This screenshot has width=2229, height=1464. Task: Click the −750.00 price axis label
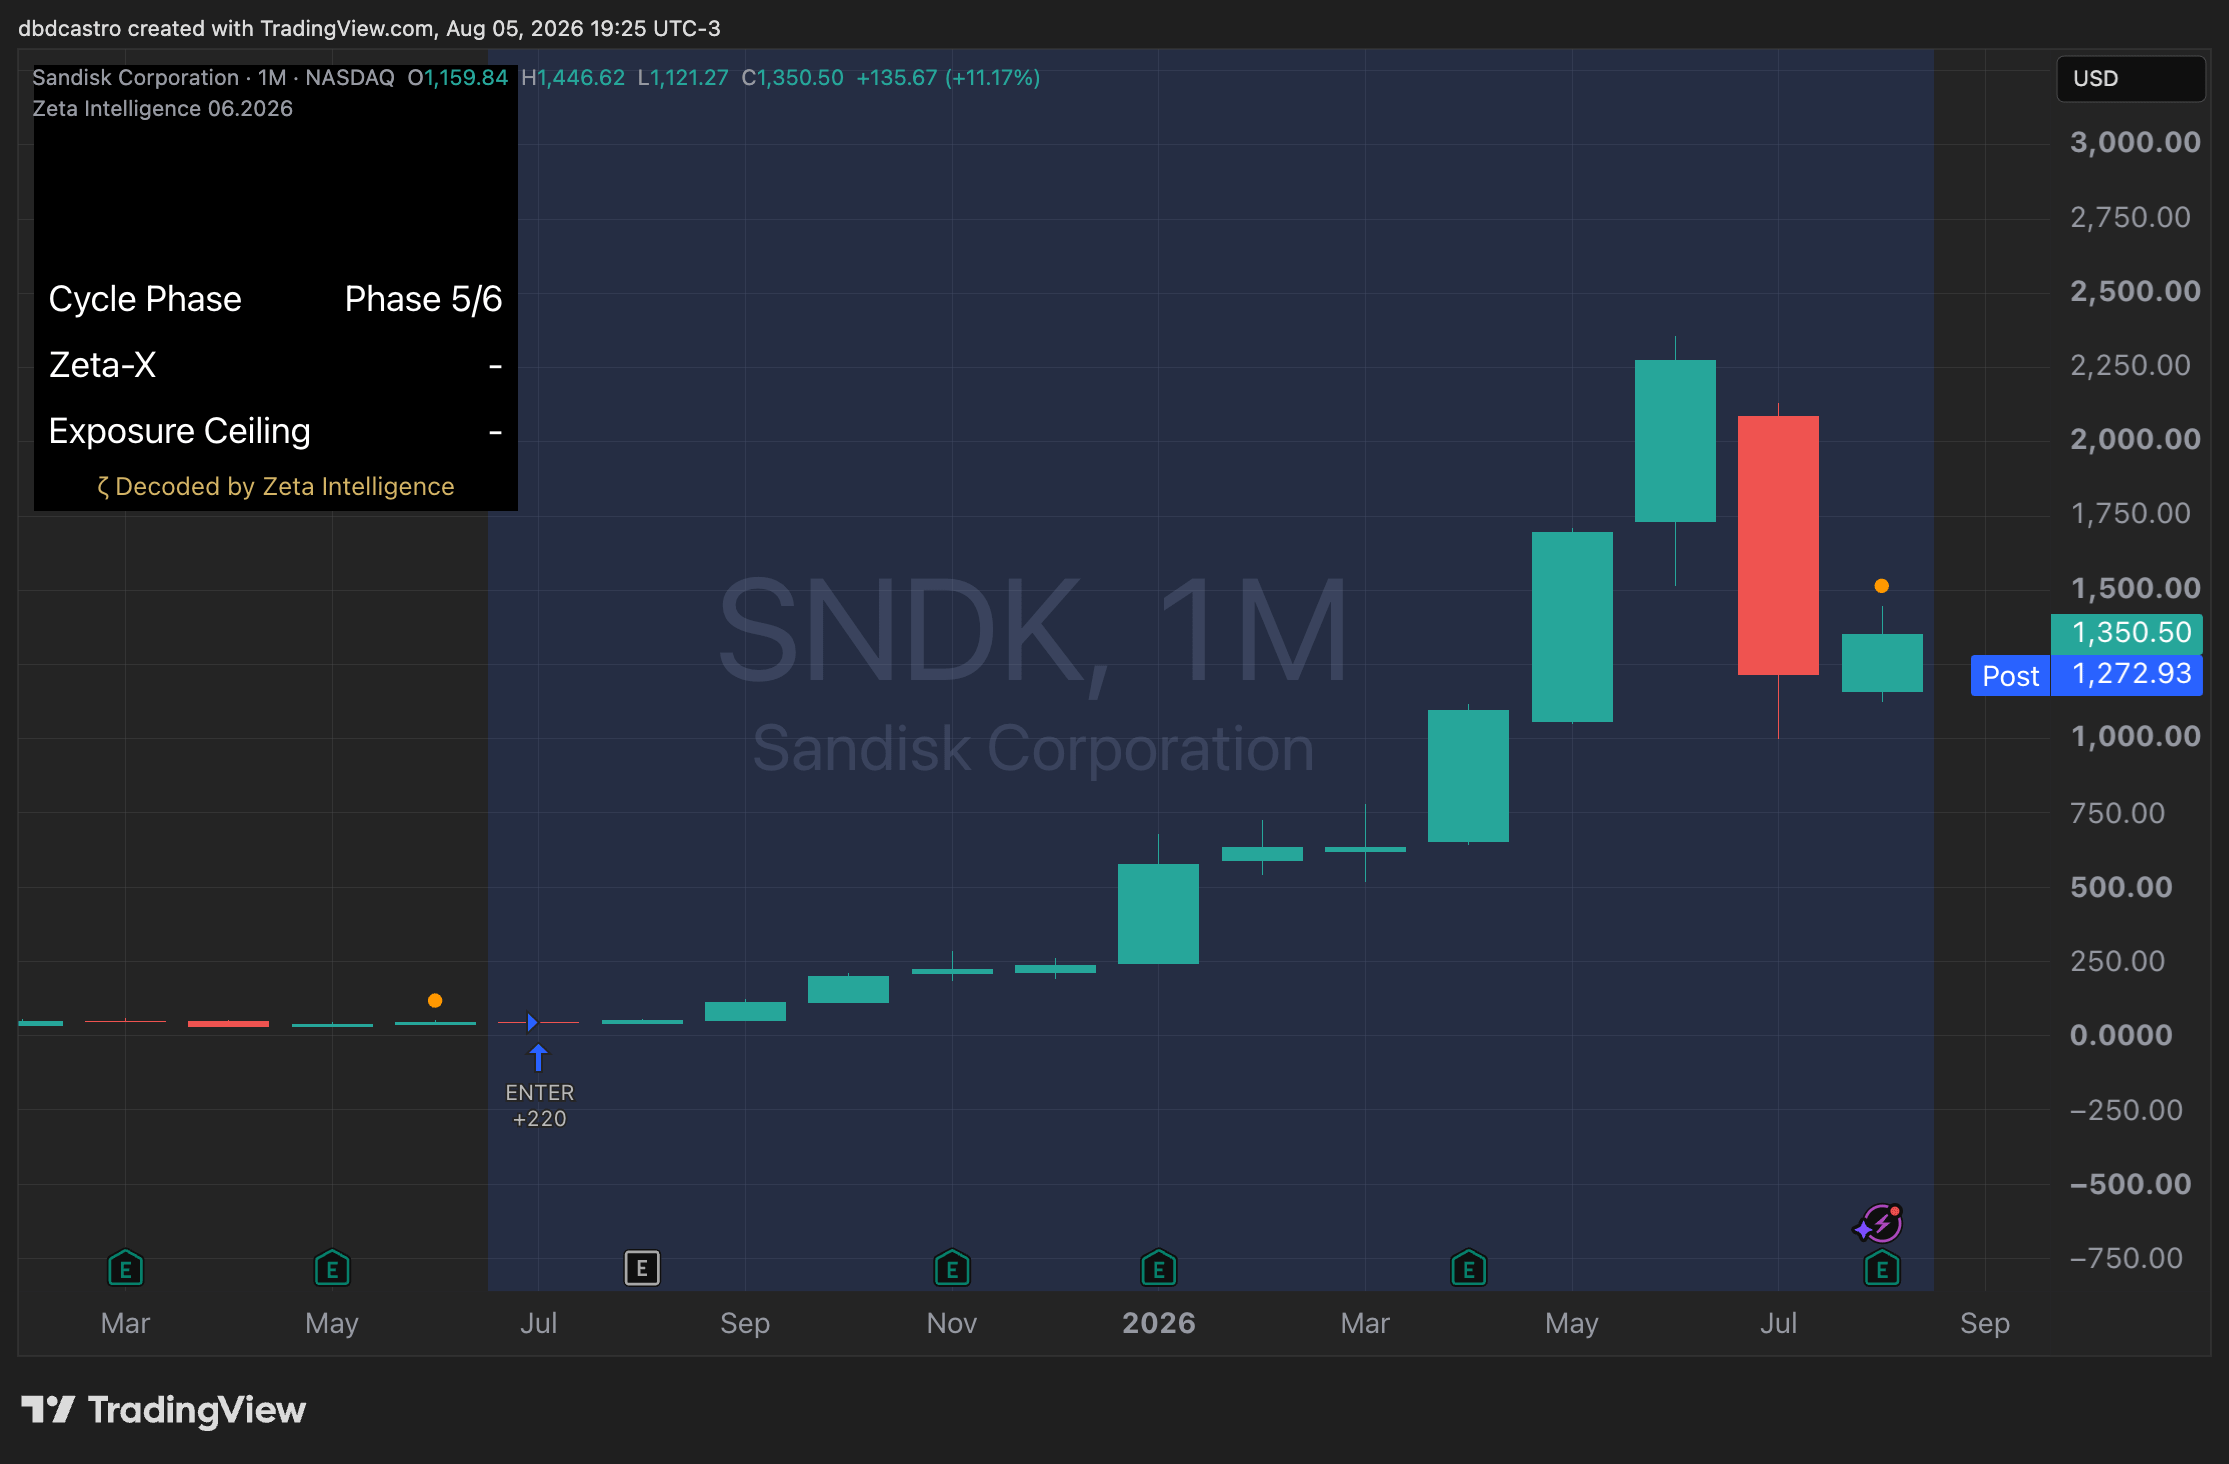pyautogui.click(x=2126, y=1258)
